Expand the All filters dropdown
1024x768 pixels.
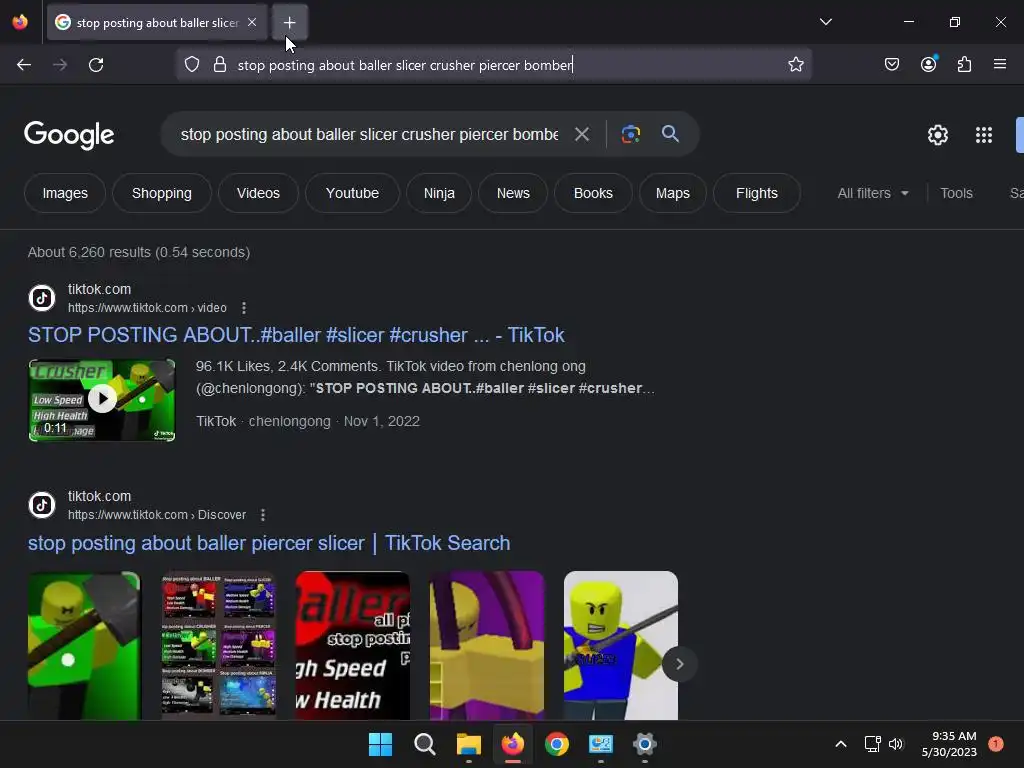872,193
